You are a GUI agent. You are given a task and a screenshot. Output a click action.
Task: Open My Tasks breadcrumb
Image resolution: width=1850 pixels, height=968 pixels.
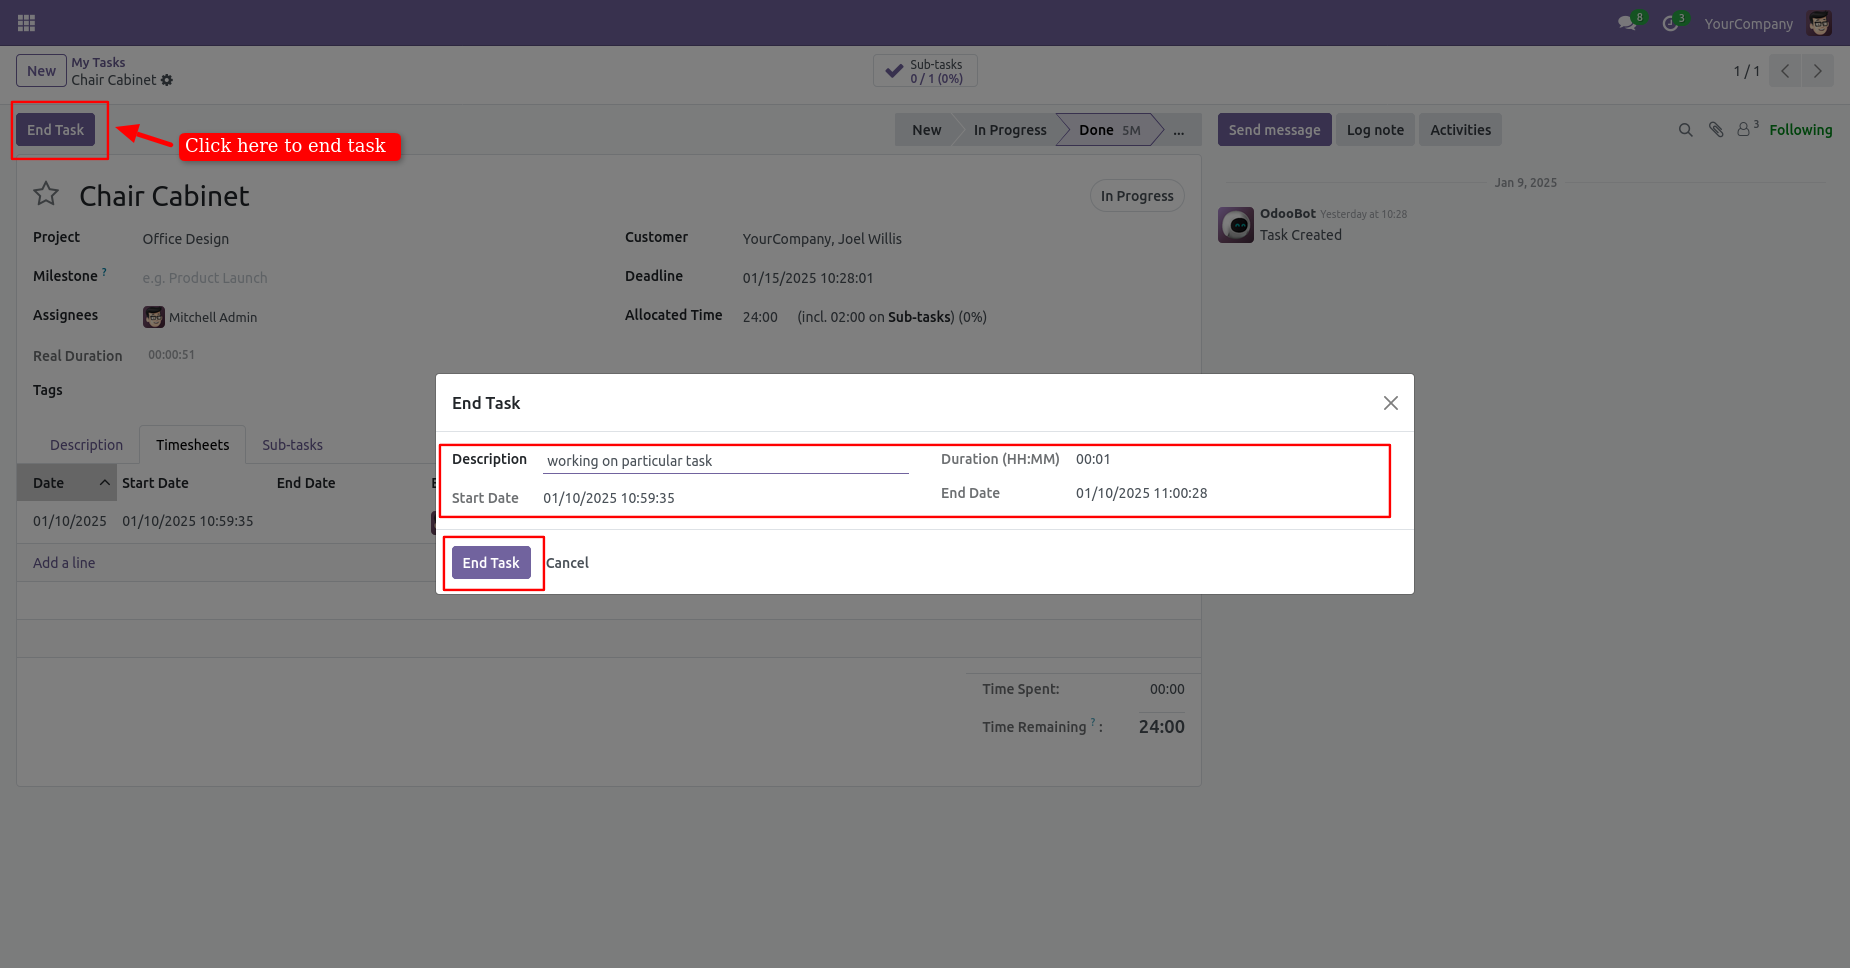[98, 62]
